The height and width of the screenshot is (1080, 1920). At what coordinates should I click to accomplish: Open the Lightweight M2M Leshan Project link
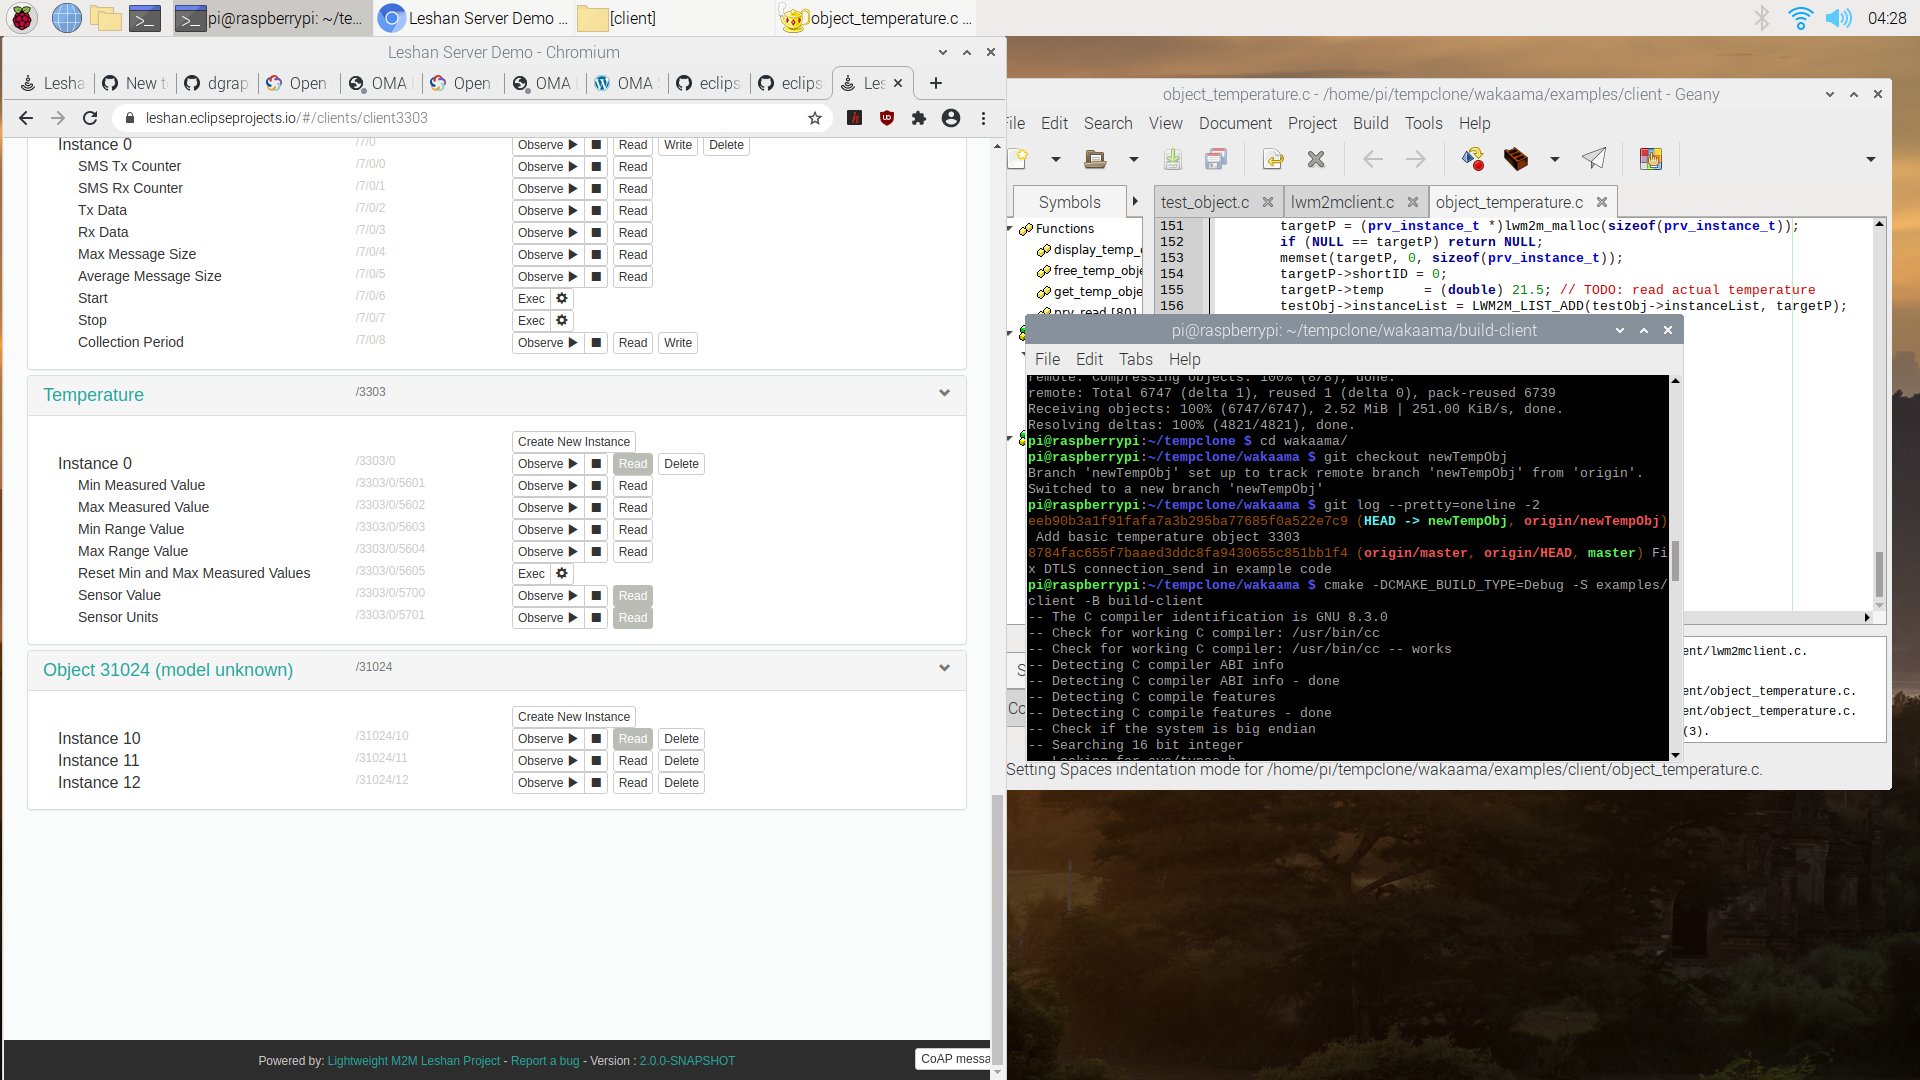[413, 1060]
